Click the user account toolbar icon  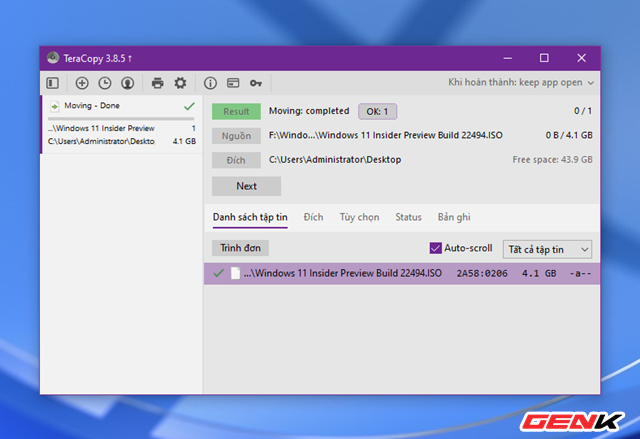pyautogui.click(x=128, y=83)
